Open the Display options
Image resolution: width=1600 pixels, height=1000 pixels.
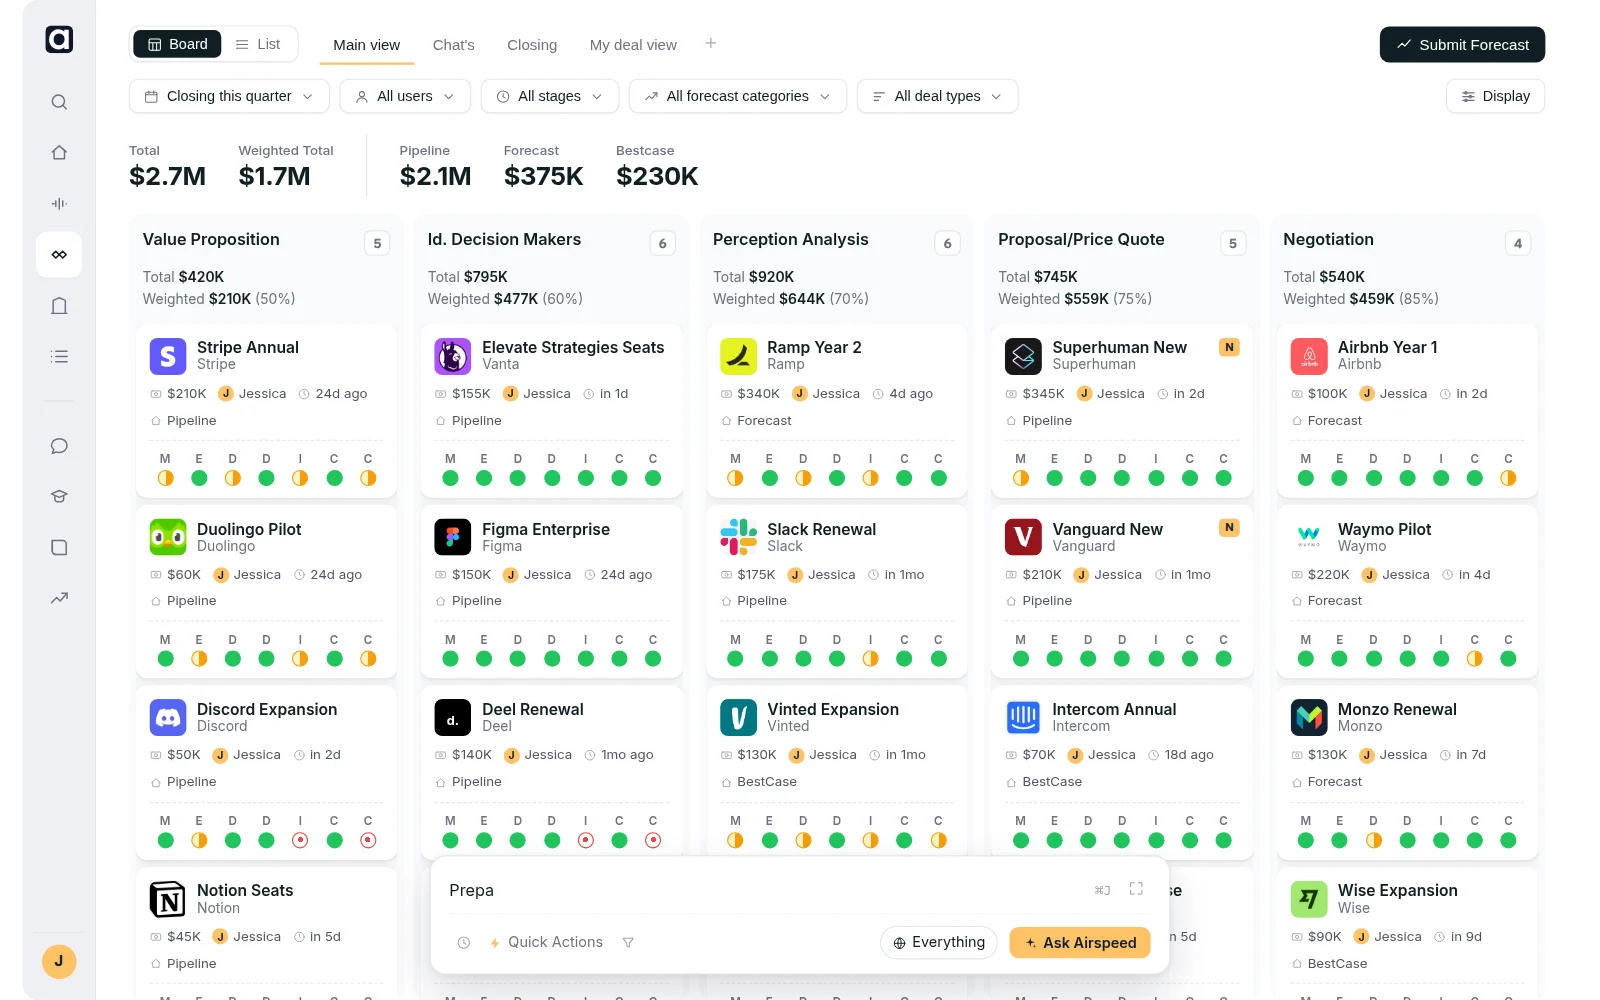(1495, 96)
